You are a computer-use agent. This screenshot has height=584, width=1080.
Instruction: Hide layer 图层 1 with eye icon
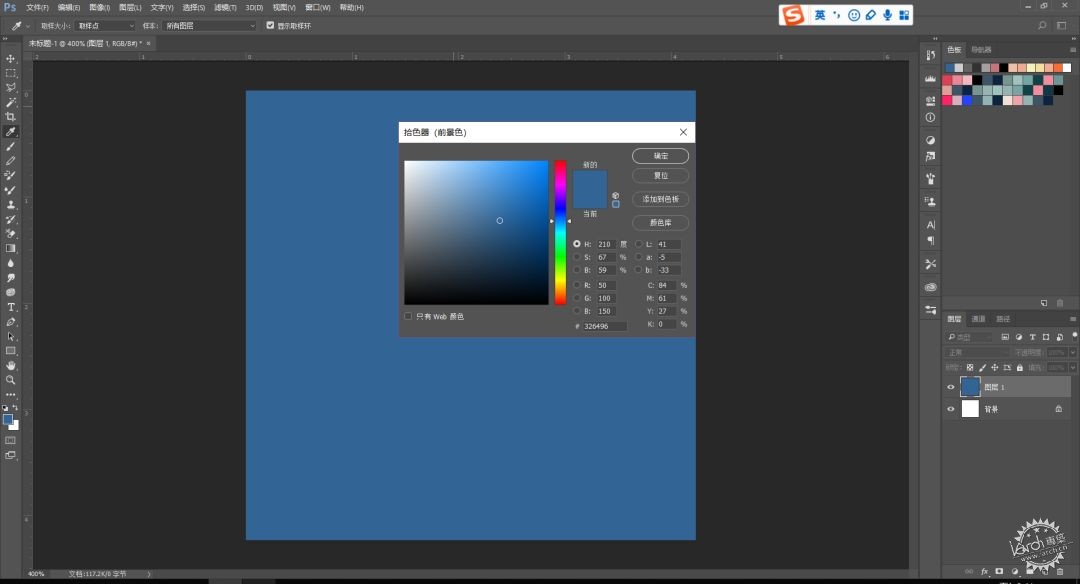point(951,387)
